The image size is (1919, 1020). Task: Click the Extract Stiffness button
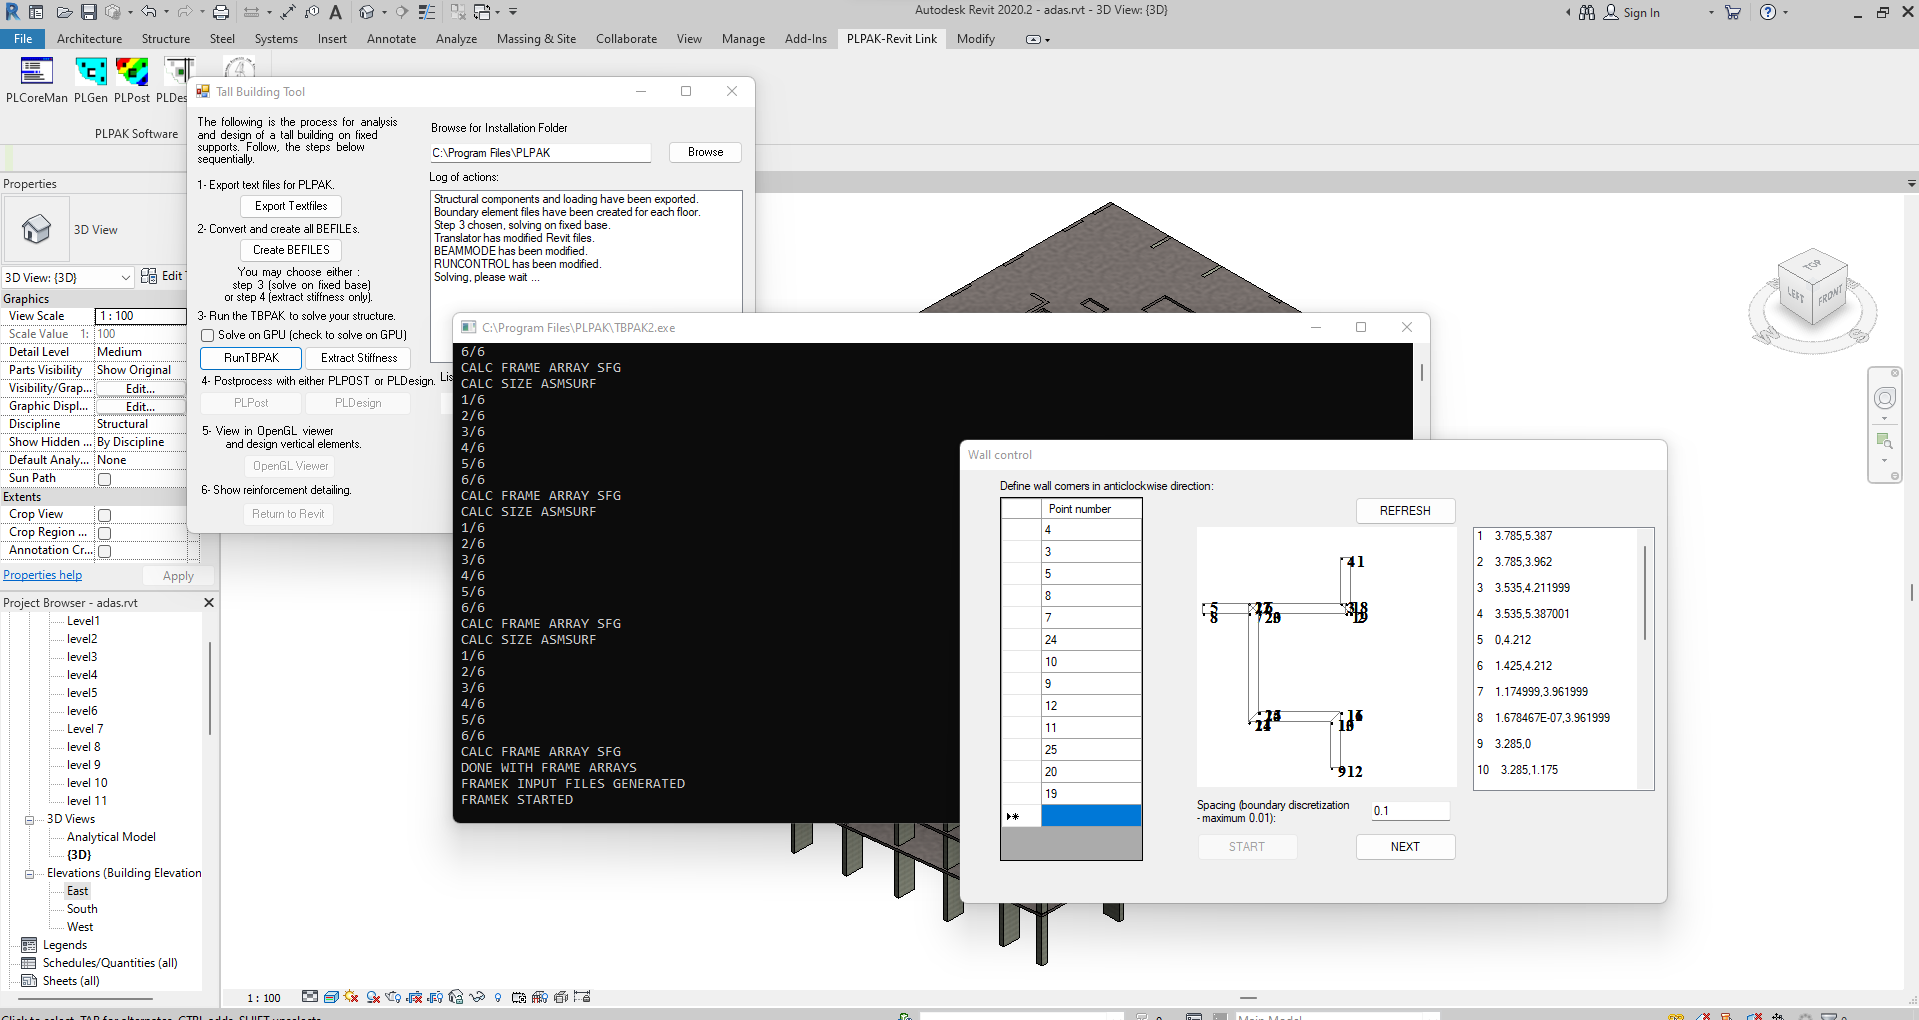click(359, 358)
